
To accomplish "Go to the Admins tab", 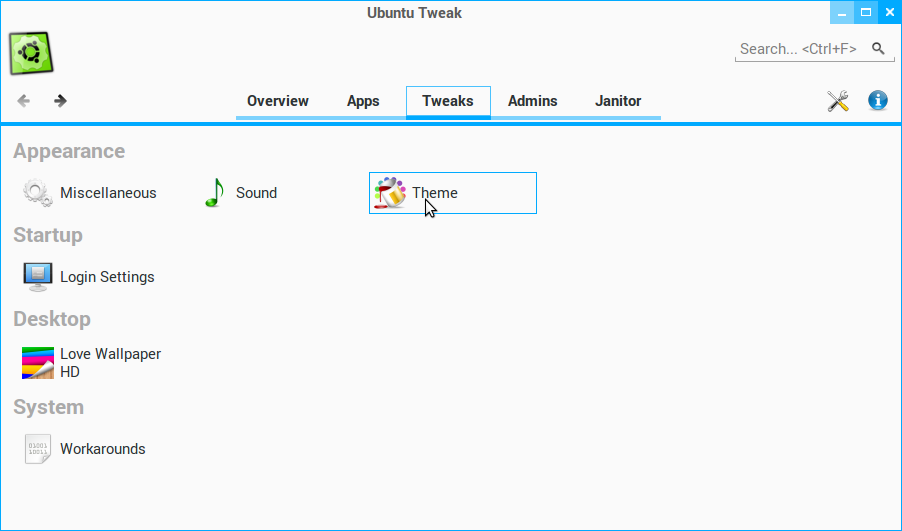I will pos(533,101).
